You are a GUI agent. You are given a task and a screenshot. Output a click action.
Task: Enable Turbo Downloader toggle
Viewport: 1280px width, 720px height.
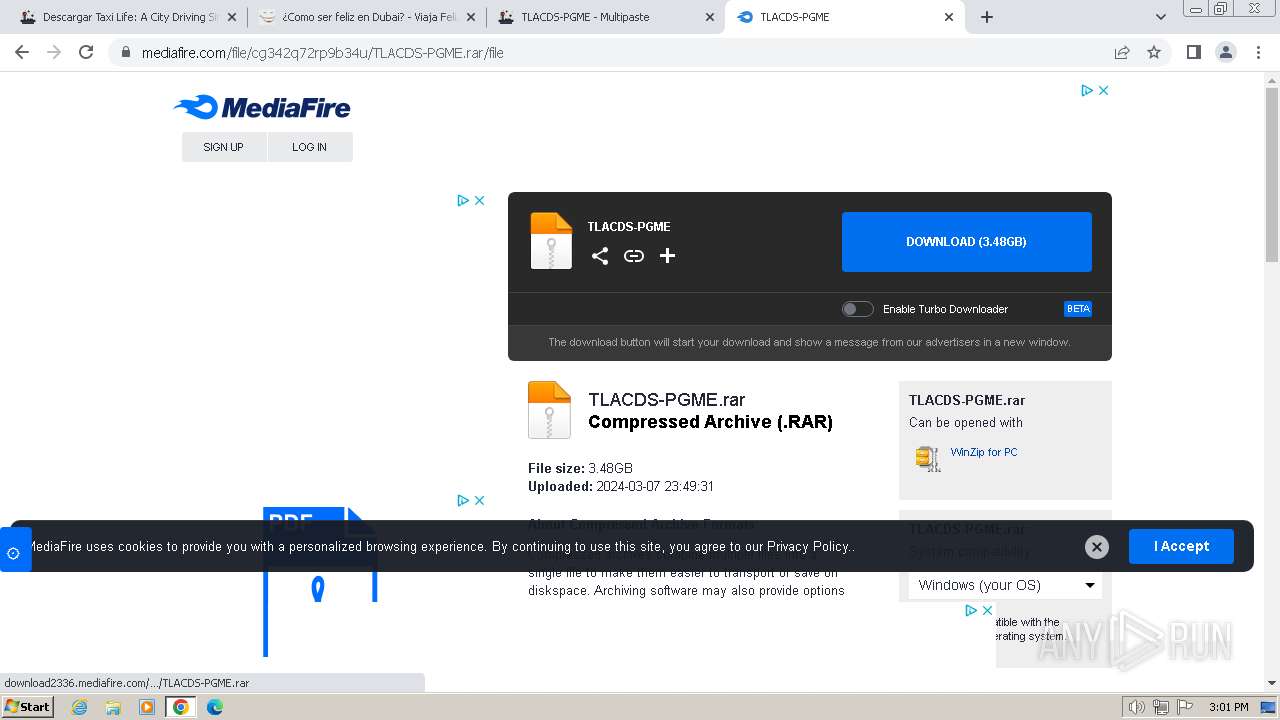[857, 309]
